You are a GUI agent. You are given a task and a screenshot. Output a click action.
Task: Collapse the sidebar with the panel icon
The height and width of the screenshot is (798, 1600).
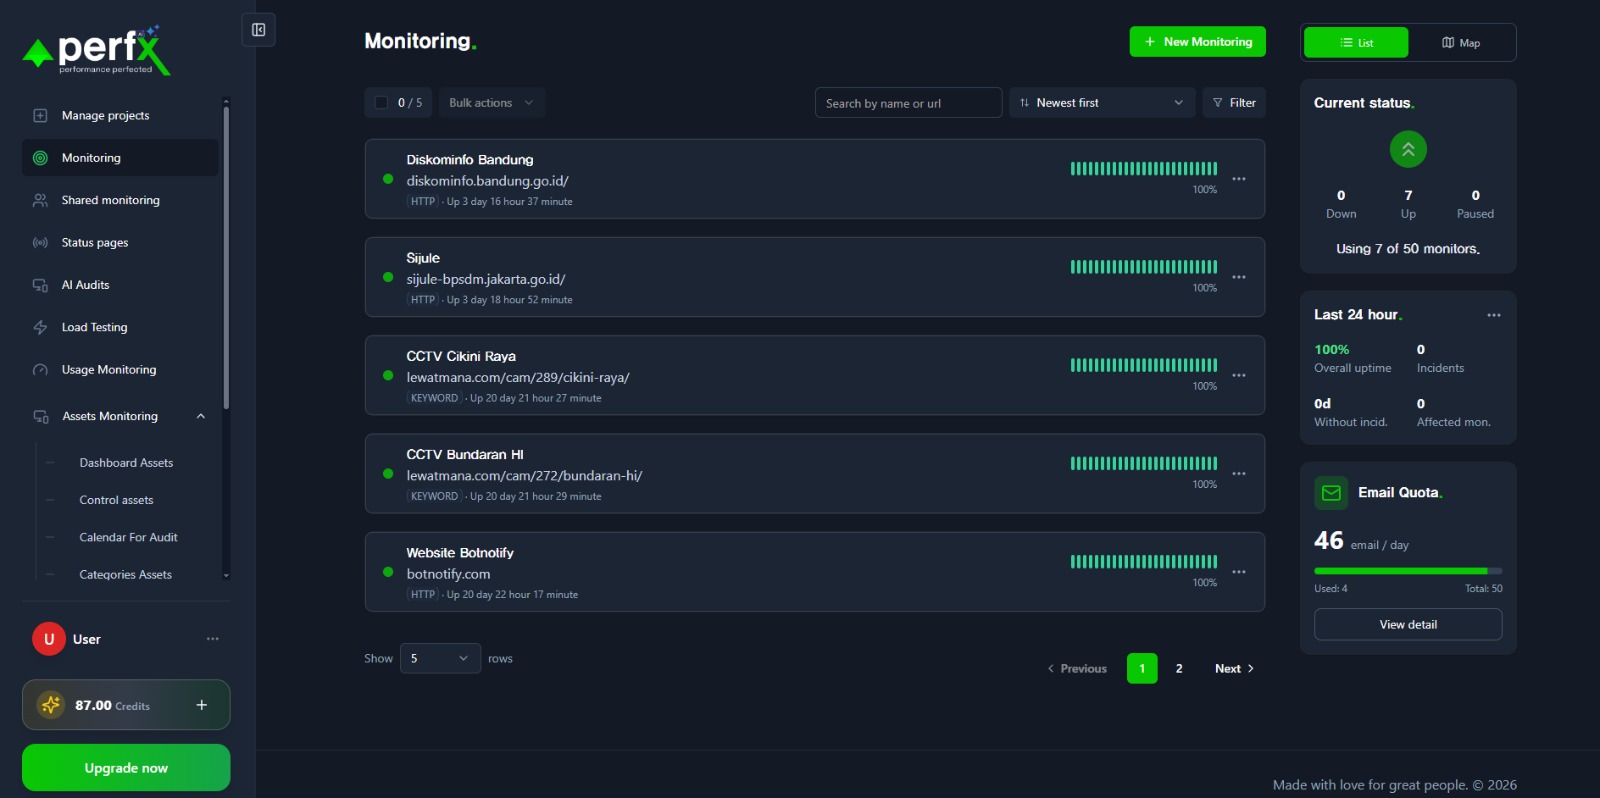258,30
